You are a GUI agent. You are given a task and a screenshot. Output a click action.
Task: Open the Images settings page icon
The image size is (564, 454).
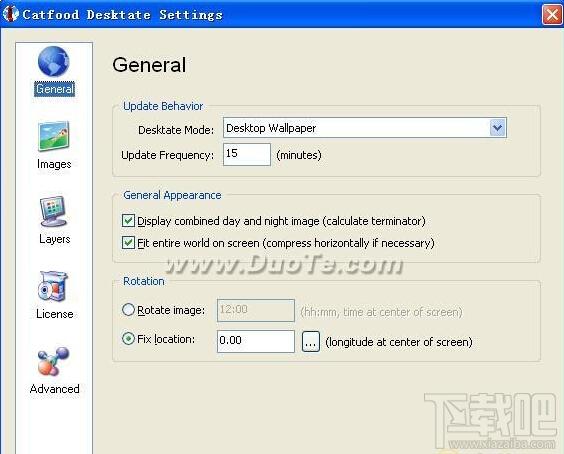coord(54,136)
